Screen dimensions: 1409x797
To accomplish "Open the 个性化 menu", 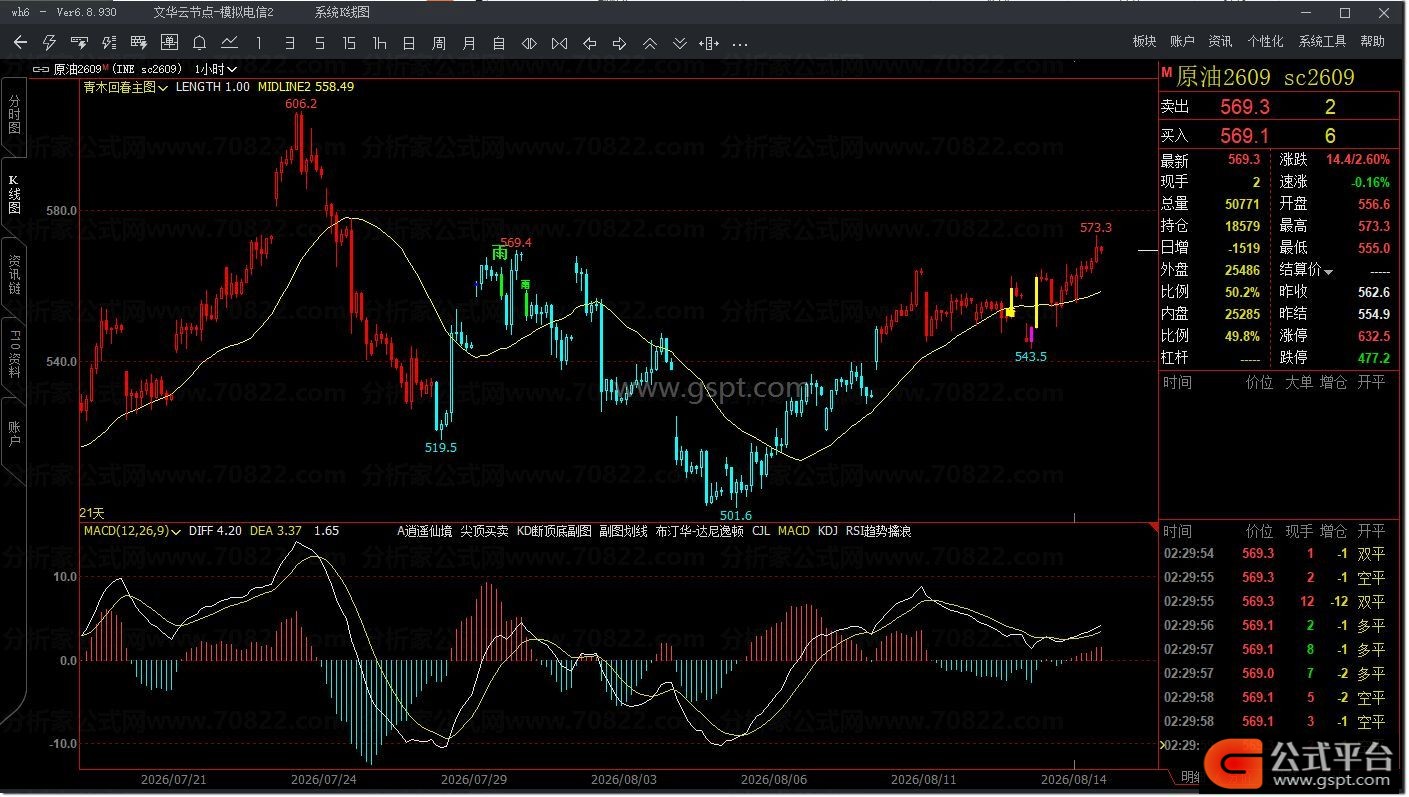I will (x=1265, y=41).
